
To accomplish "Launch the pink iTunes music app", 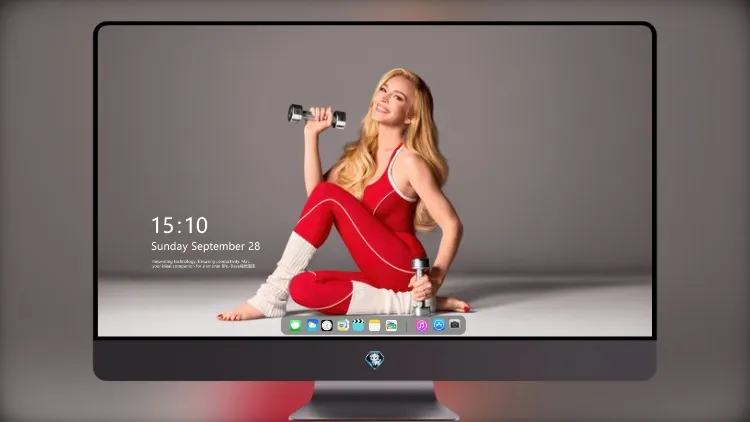I will coord(421,325).
